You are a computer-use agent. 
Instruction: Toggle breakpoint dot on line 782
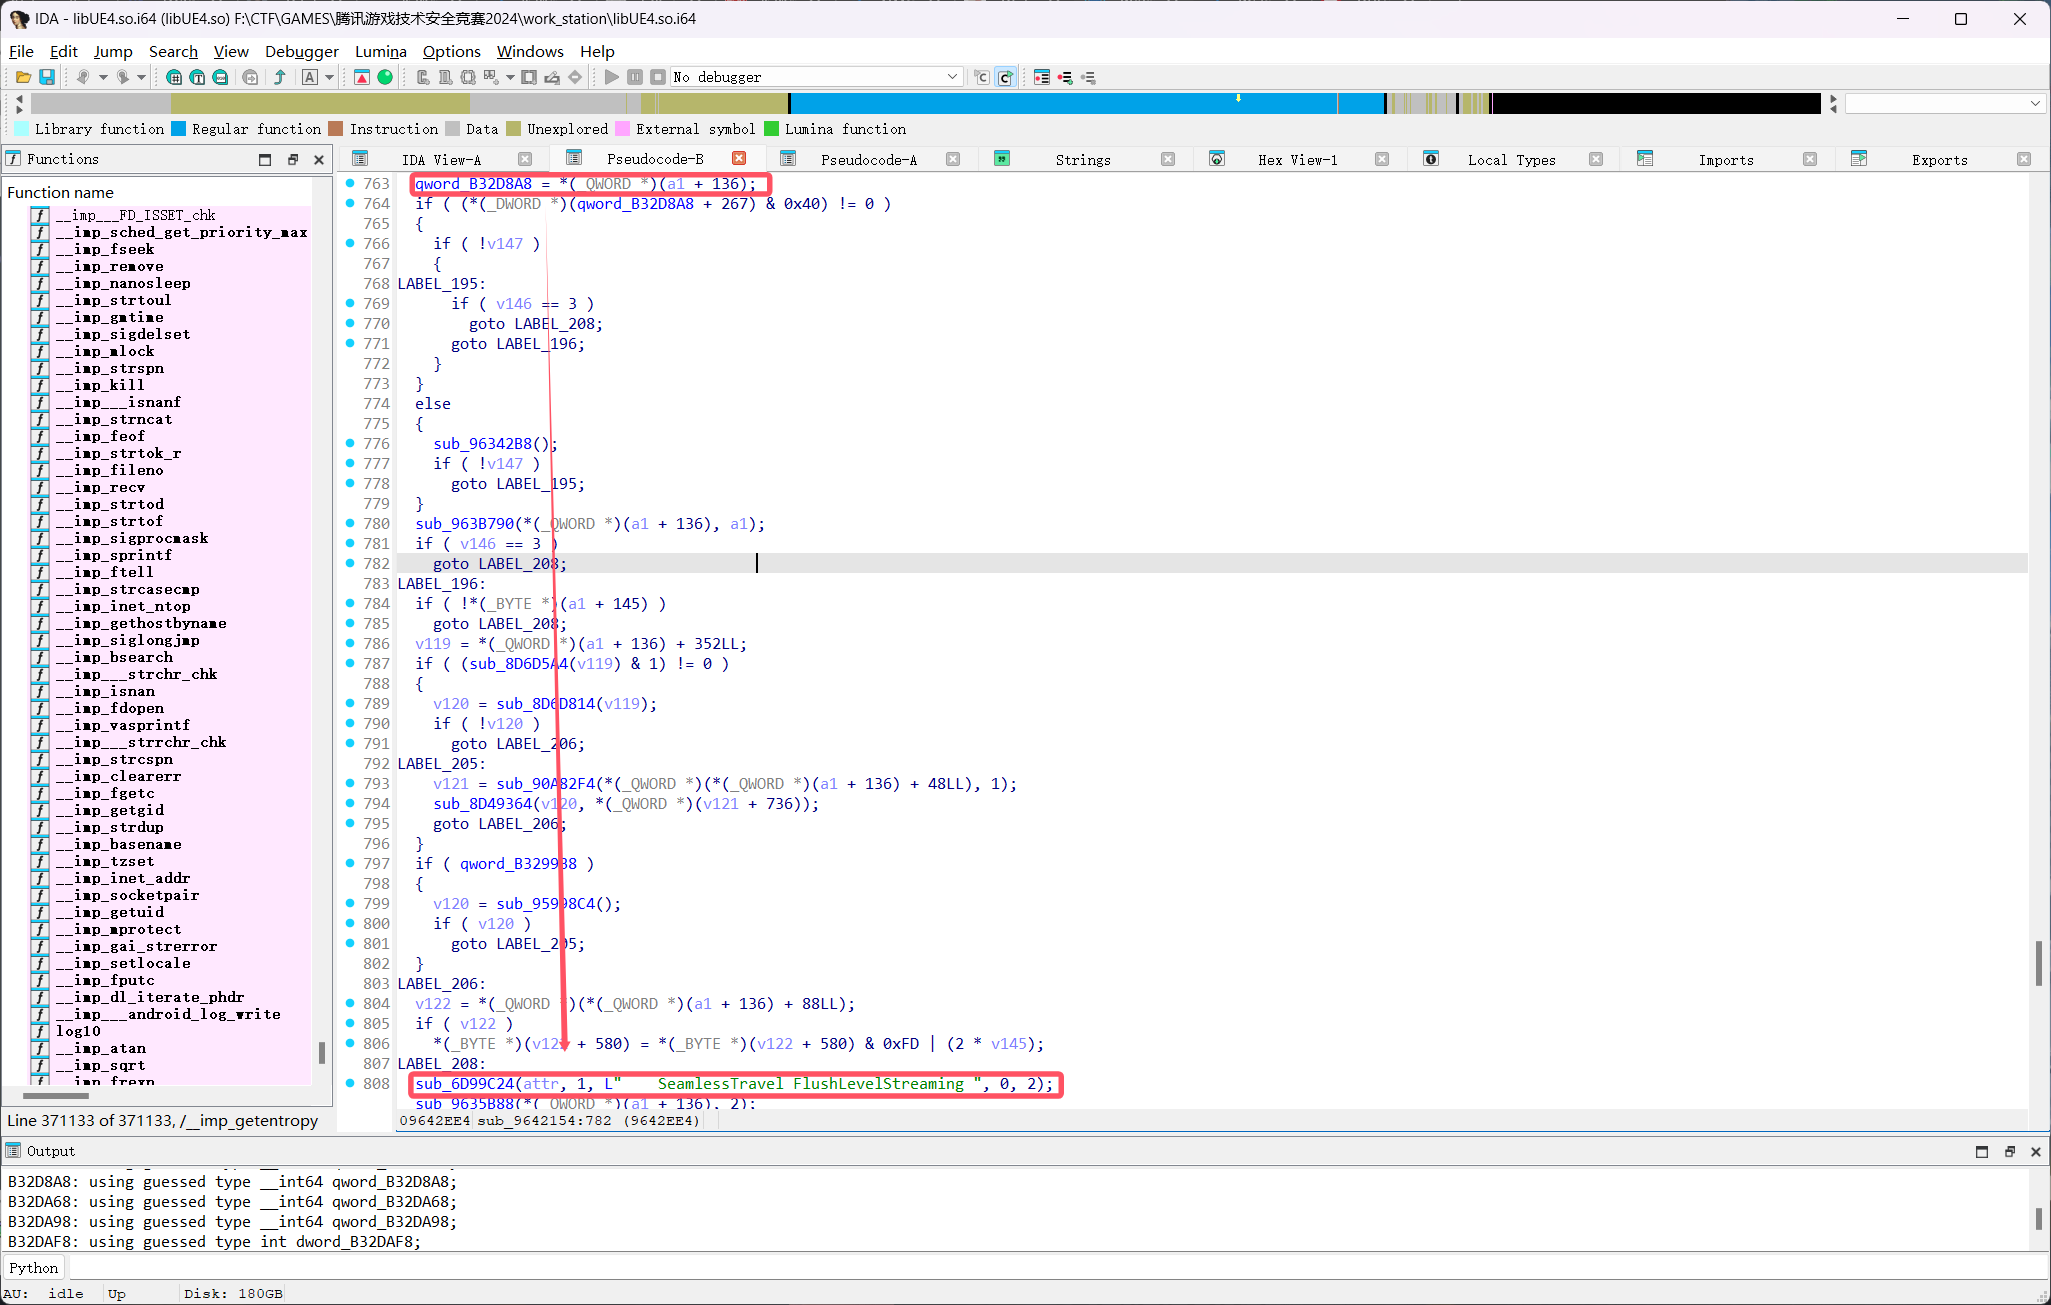[350, 563]
